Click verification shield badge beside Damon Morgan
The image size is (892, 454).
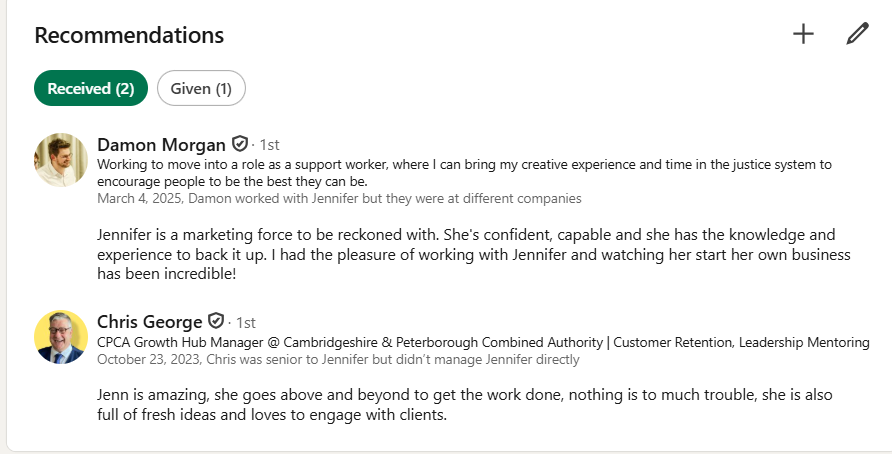[239, 144]
